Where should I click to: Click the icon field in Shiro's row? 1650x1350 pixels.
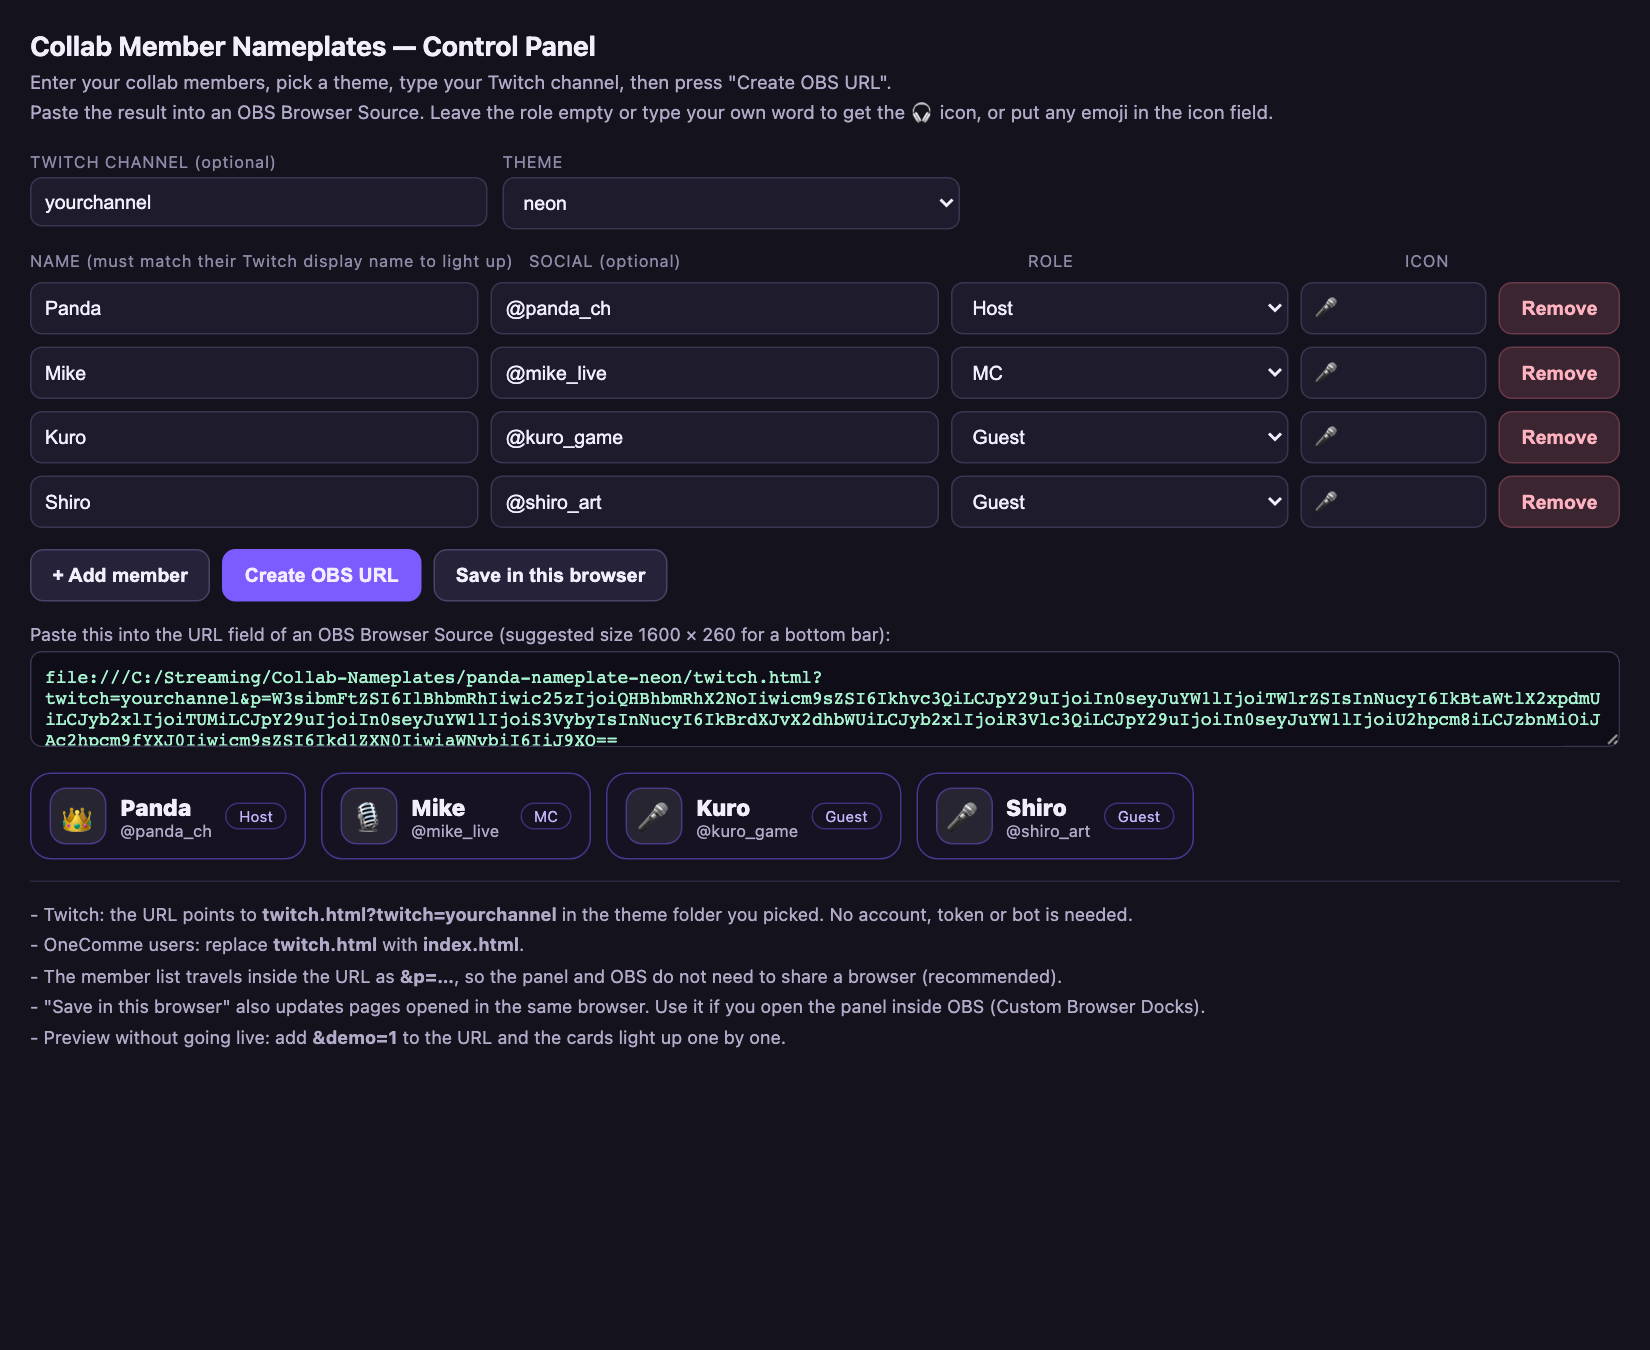point(1393,502)
